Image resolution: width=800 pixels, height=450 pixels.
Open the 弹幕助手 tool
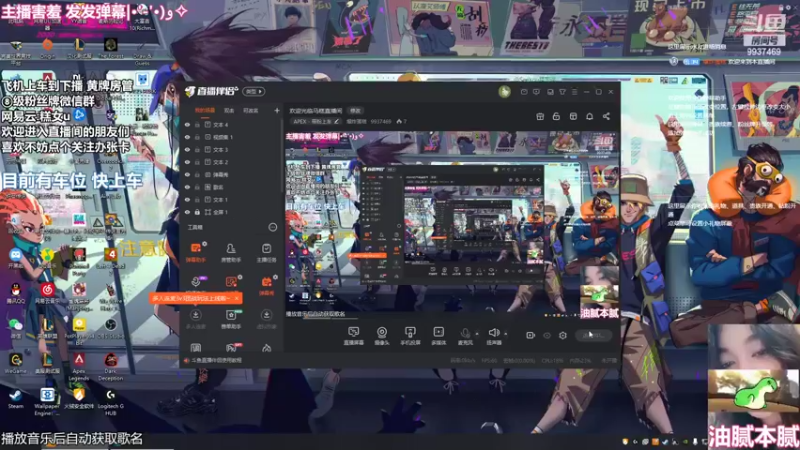coord(195,252)
